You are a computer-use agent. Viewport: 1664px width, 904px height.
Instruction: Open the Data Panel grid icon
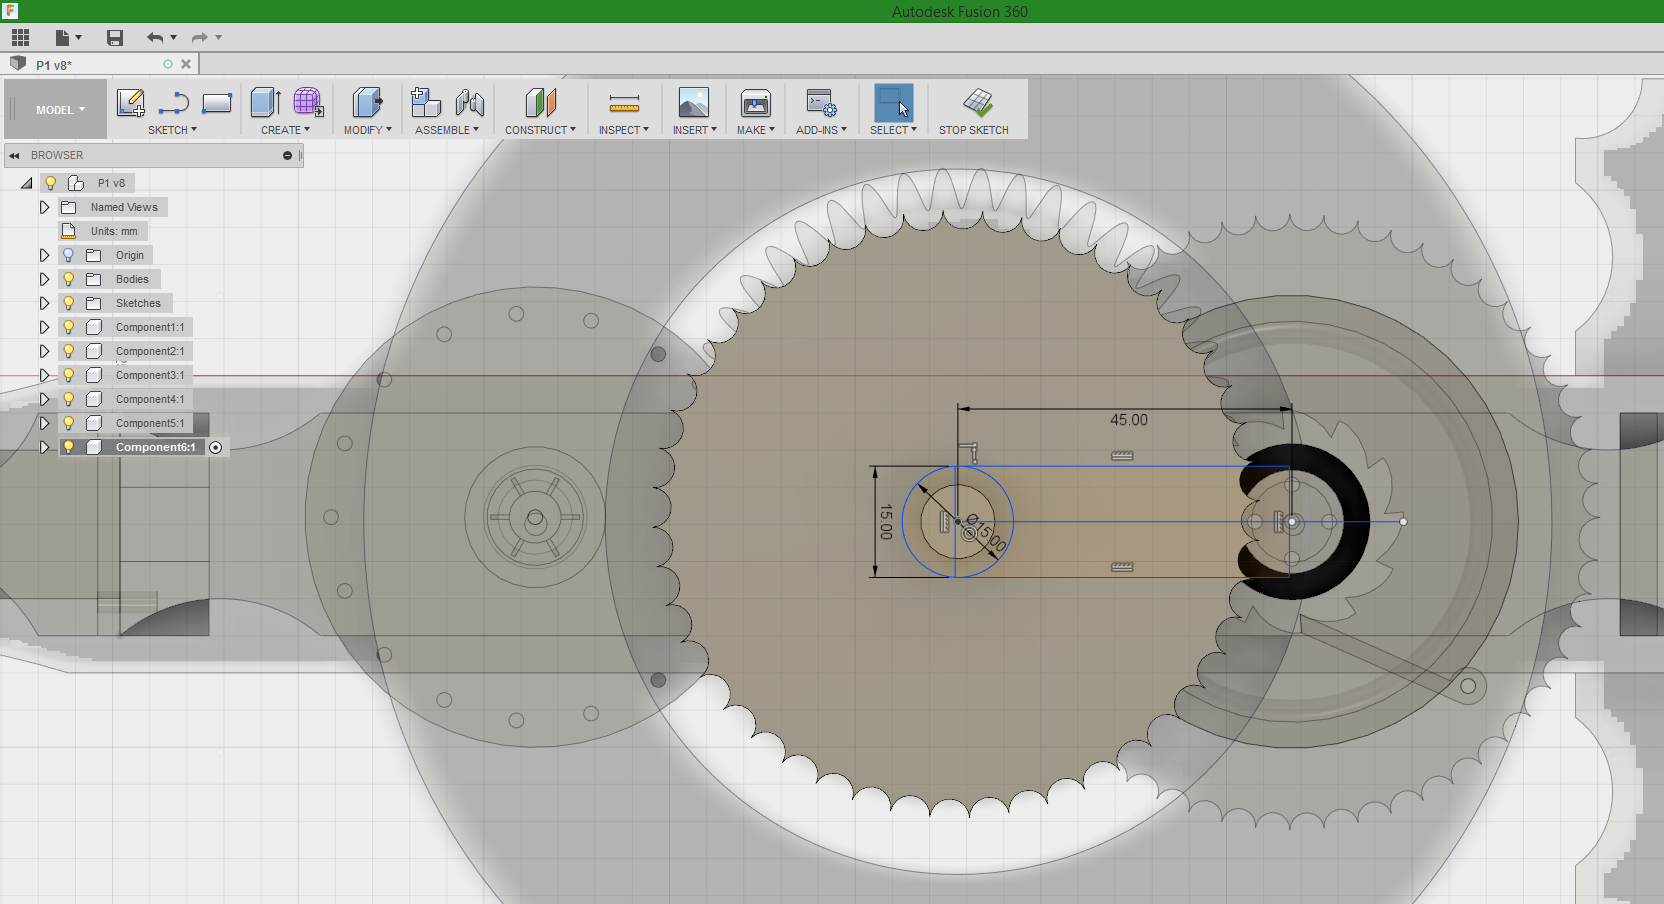click(x=20, y=38)
